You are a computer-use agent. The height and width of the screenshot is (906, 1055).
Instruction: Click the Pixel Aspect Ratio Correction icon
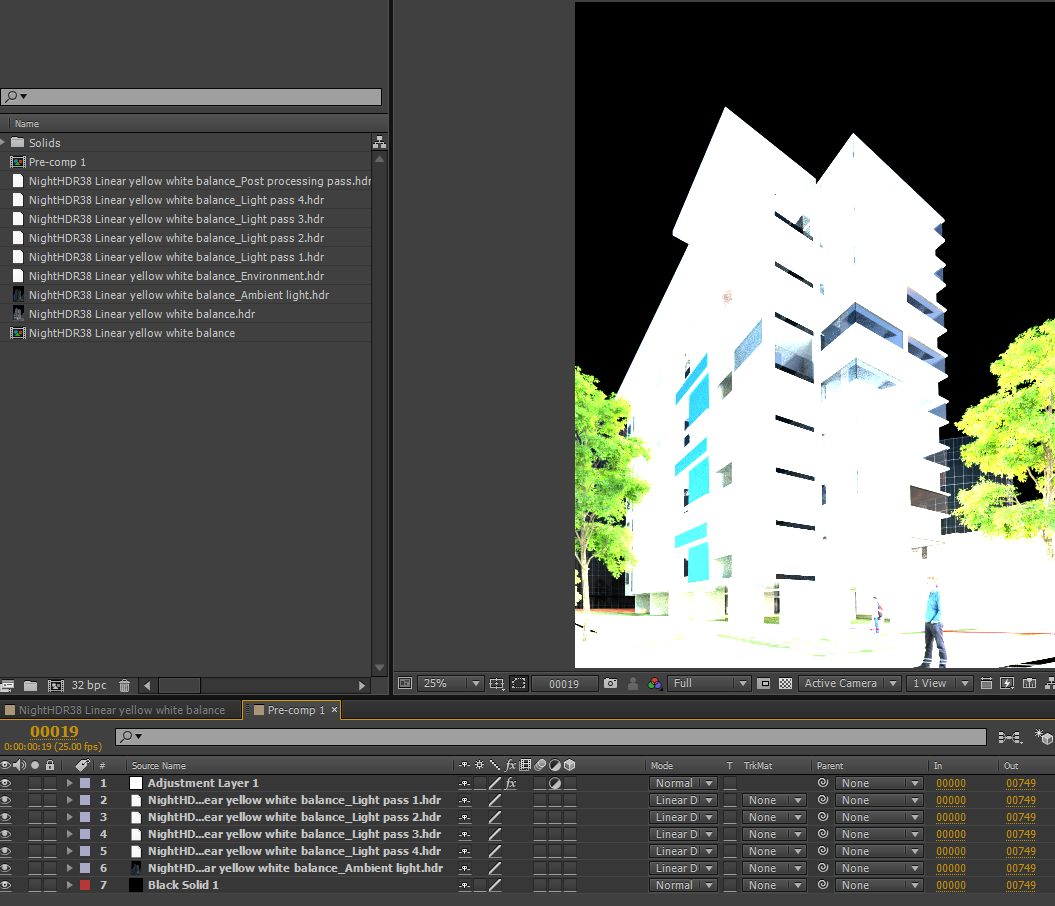[986, 683]
